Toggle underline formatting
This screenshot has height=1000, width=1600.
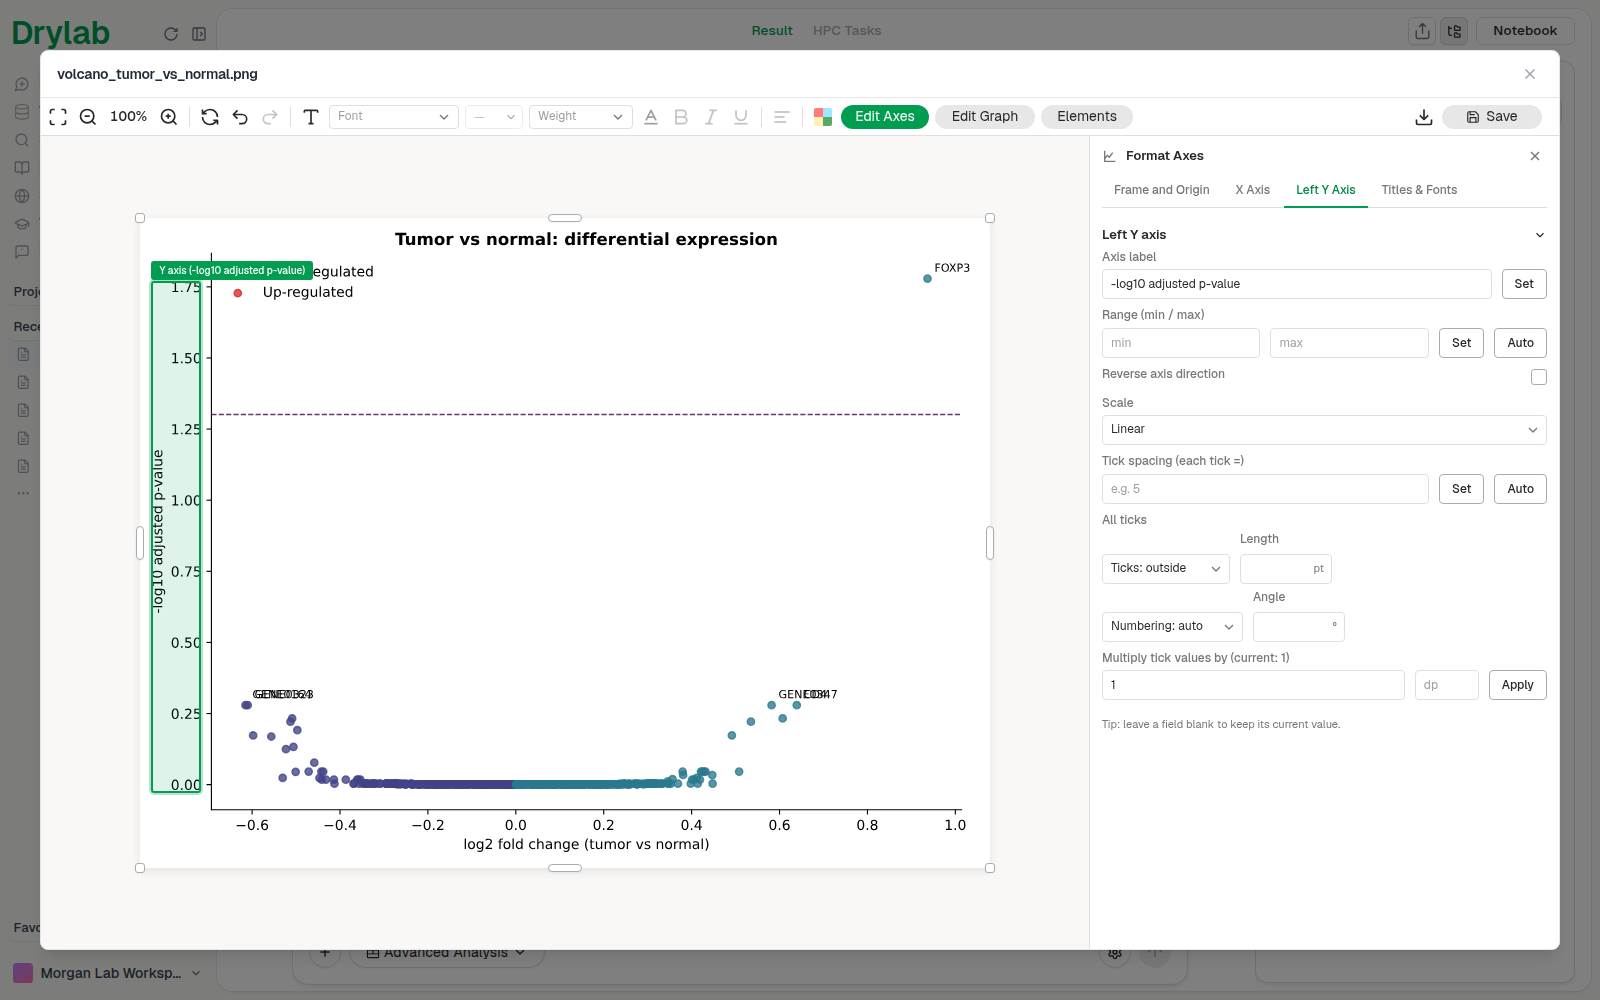tap(741, 117)
